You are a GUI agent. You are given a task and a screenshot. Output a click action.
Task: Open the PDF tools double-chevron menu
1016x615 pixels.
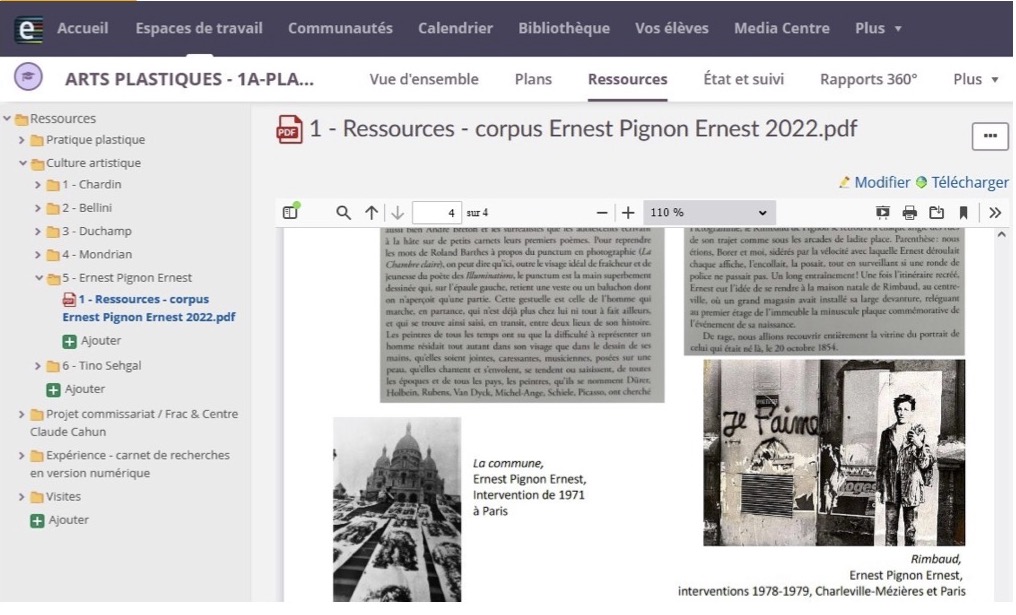(995, 213)
